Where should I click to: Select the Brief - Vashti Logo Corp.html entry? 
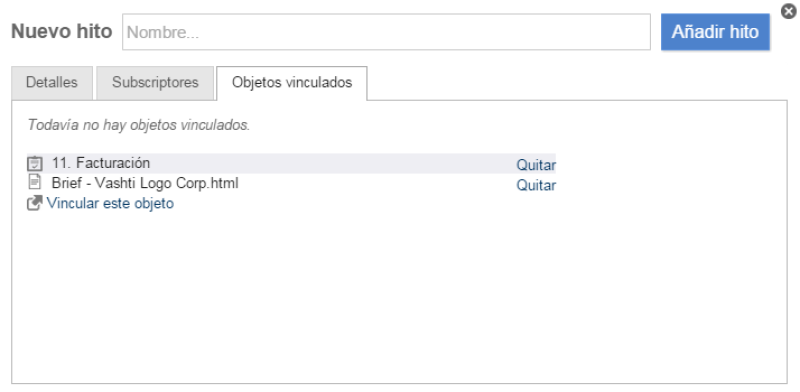145,183
